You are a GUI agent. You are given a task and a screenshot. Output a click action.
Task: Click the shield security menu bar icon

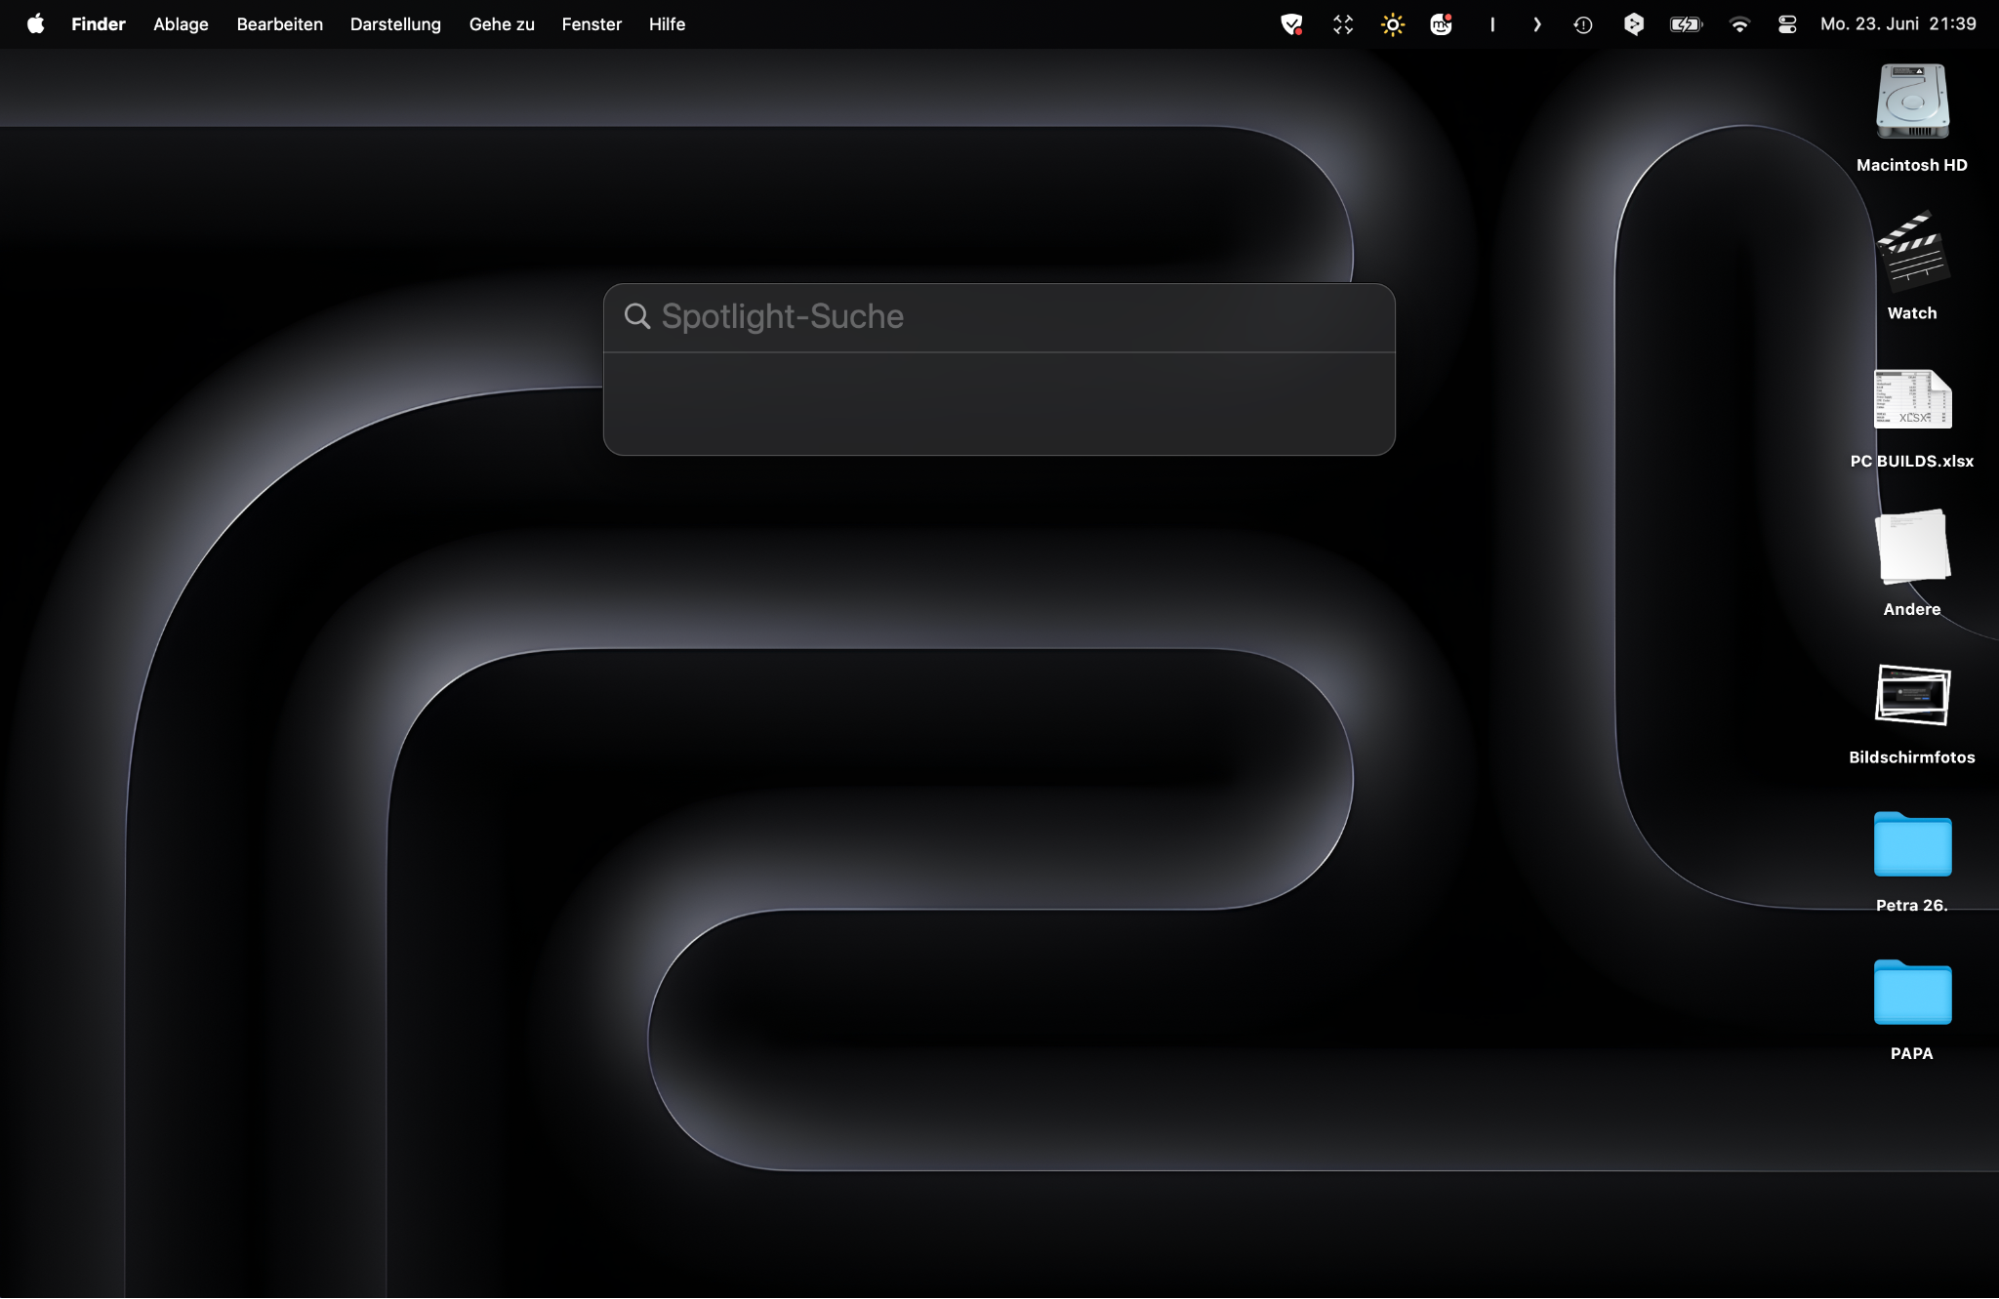(x=1291, y=24)
